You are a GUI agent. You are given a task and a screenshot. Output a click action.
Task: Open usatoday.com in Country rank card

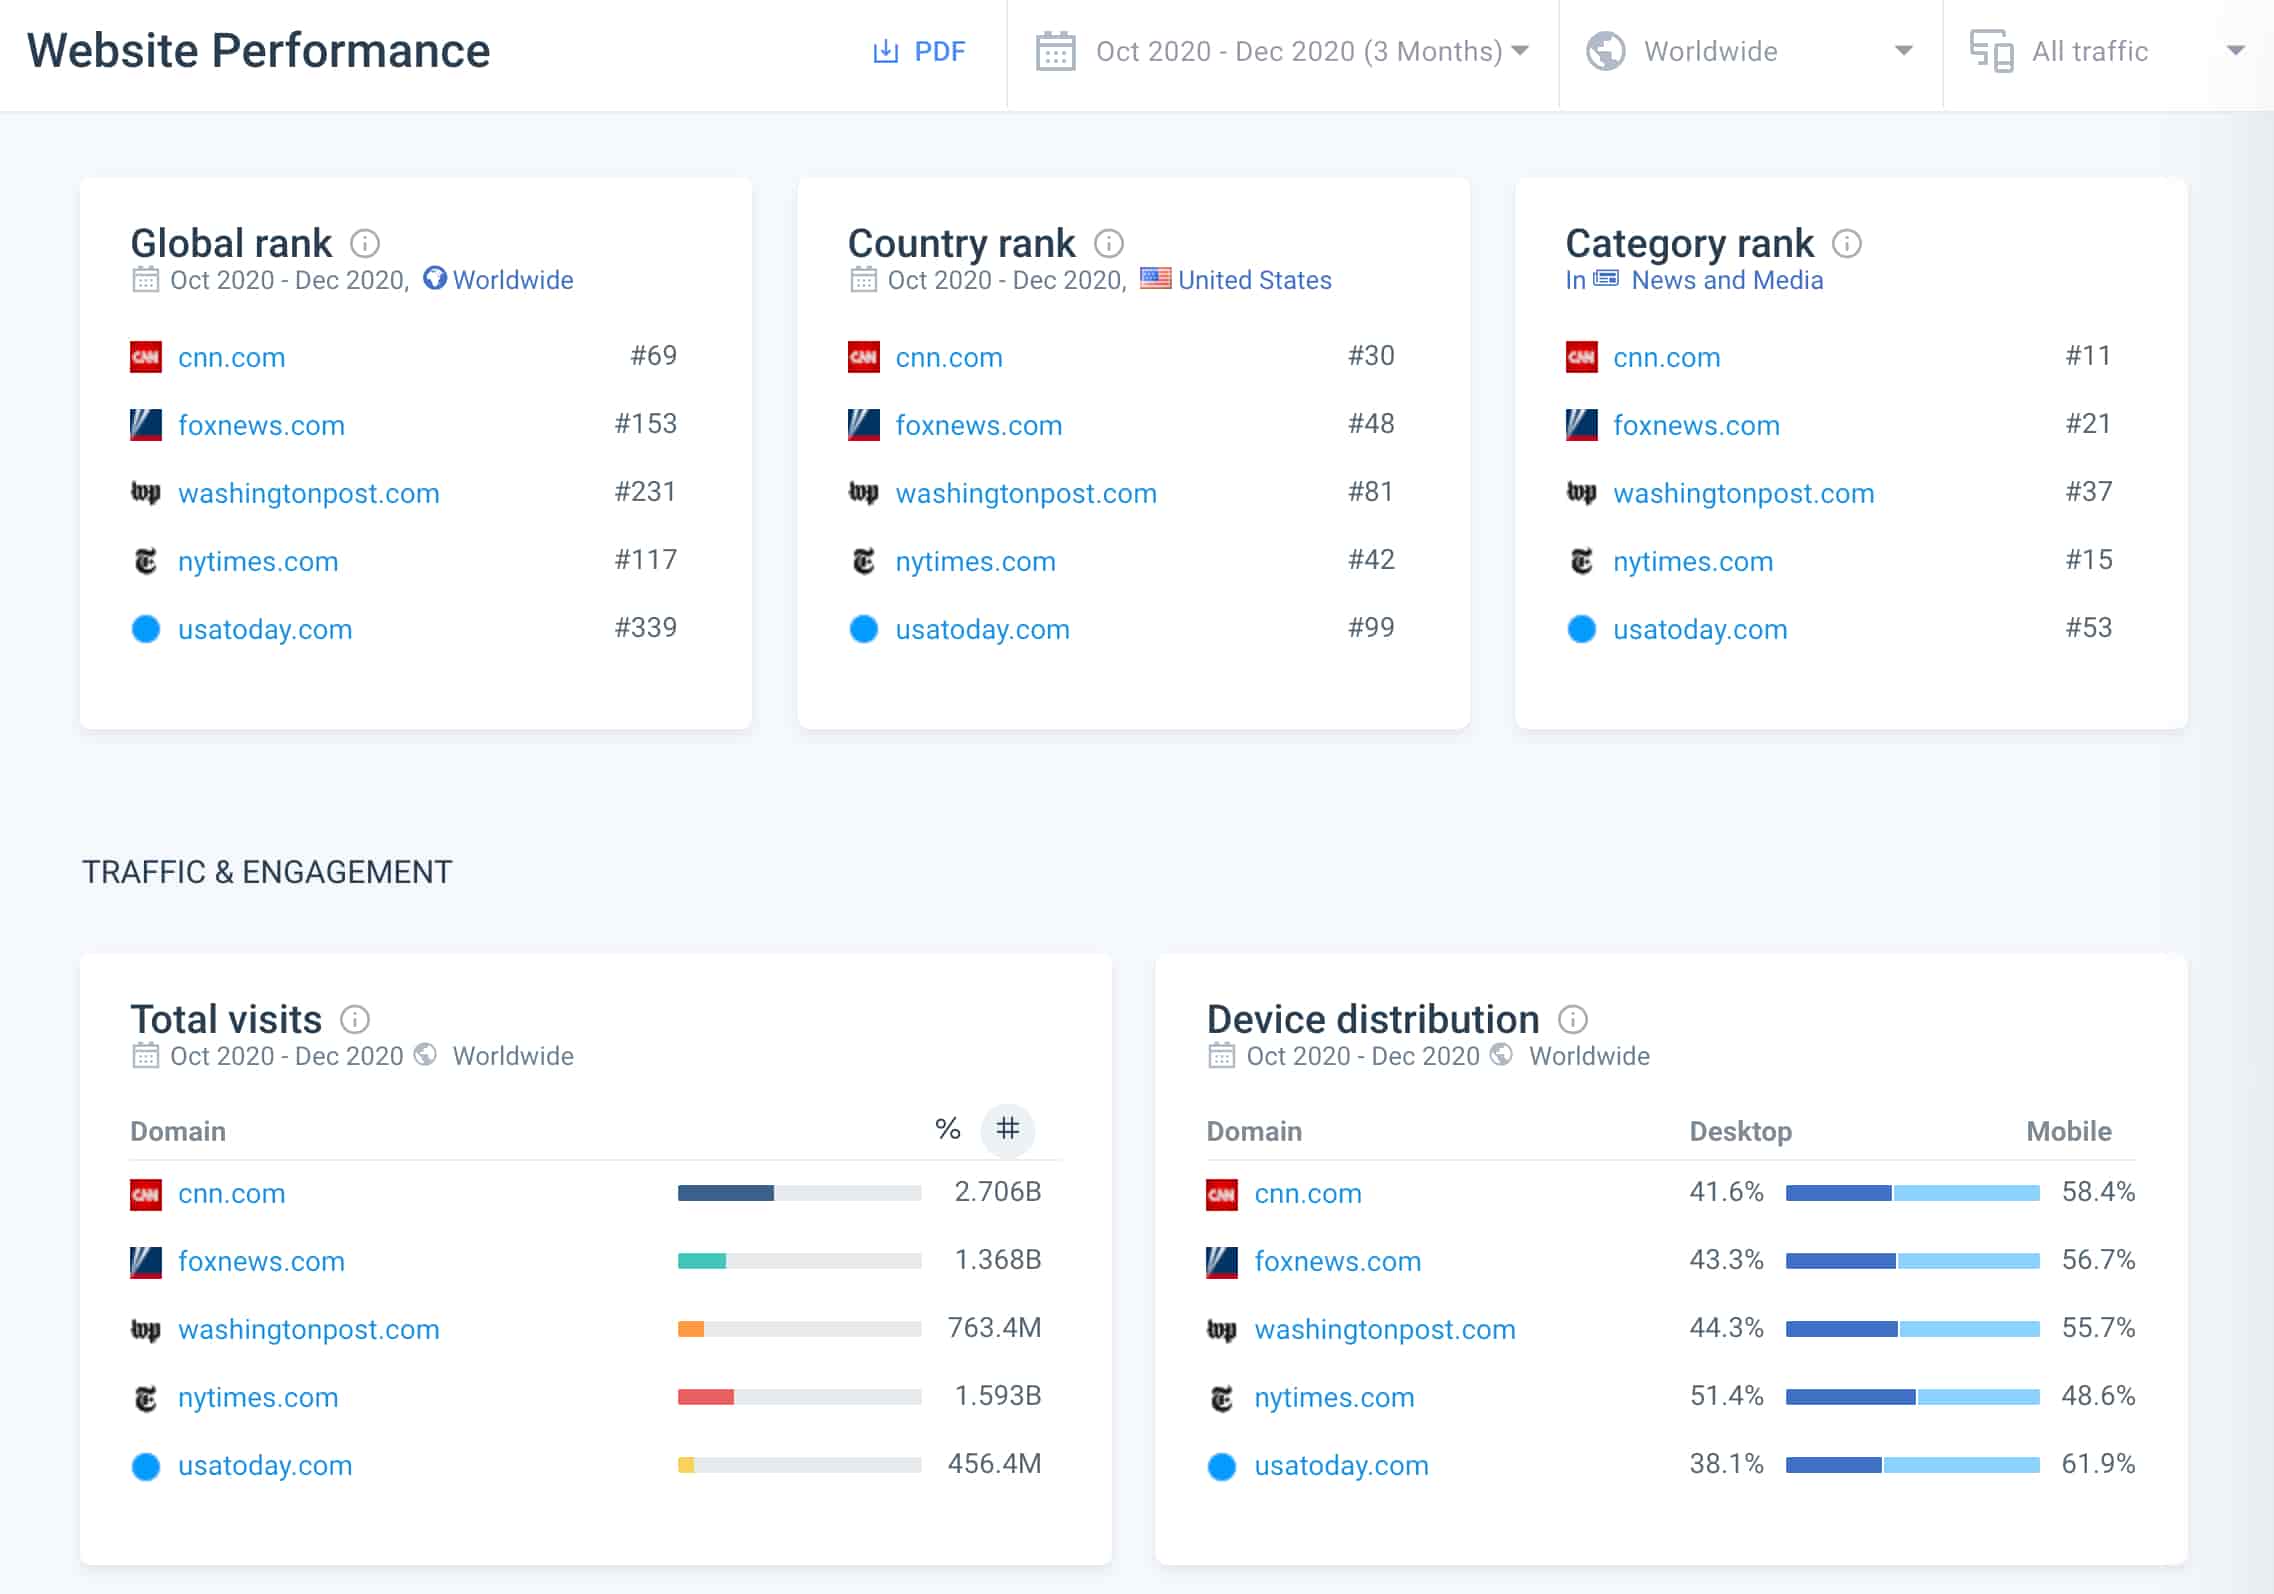click(983, 629)
